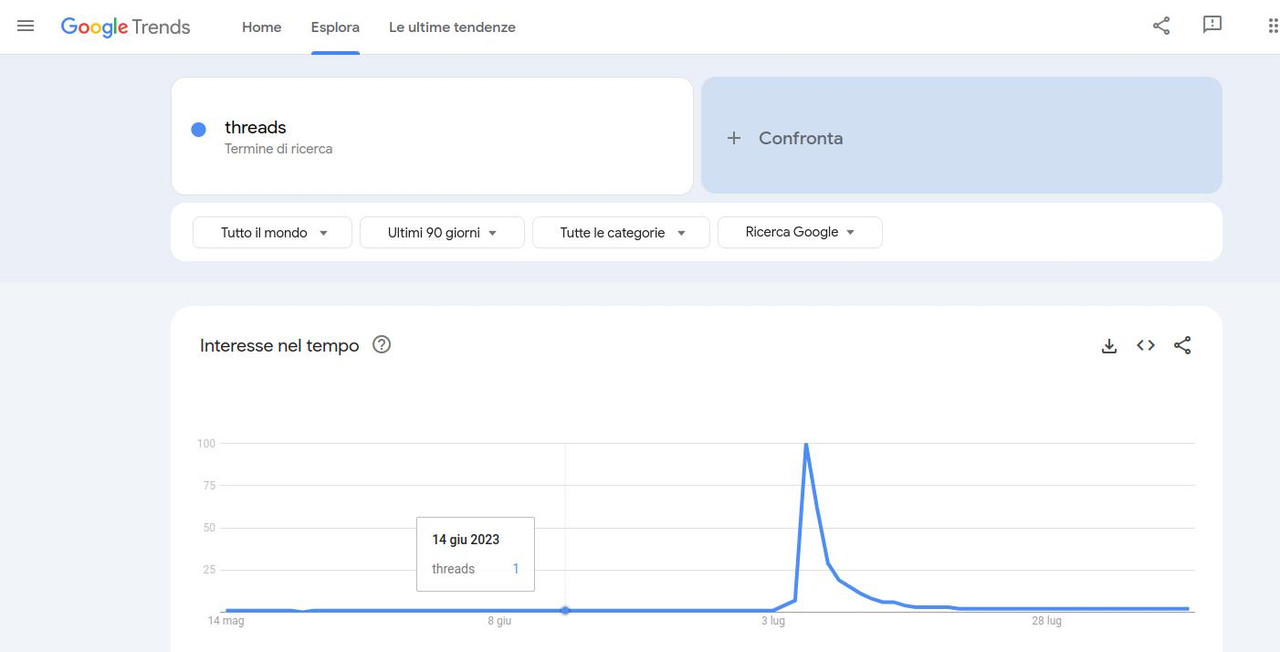The image size is (1280, 652).
Task: Open the Tutto il mondo region dropdown
Action: coord(272,232)
